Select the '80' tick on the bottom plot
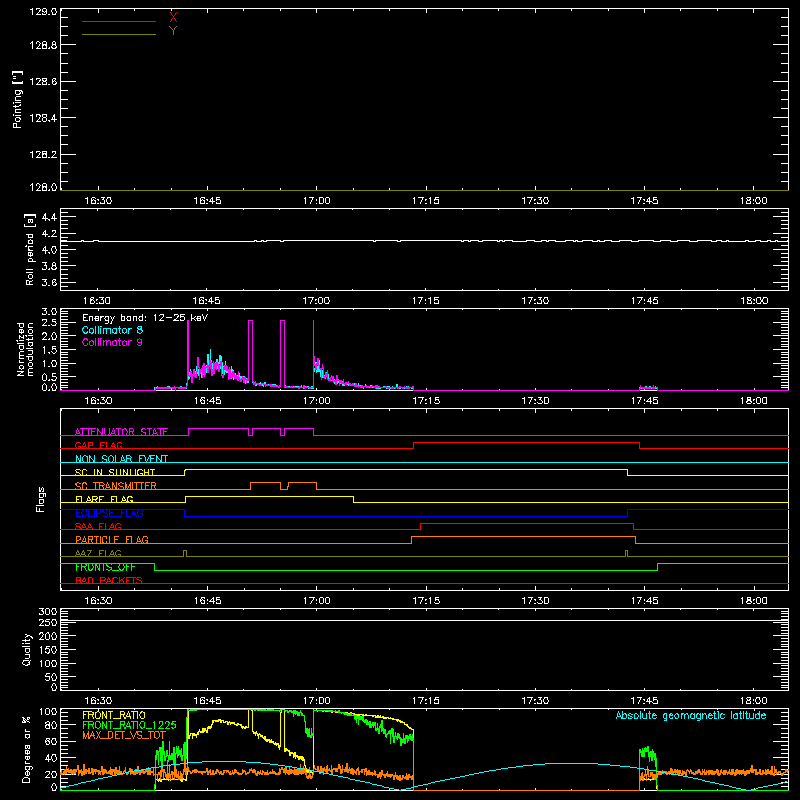The height and width of the screenshot is (800, 800). point(51,725)
